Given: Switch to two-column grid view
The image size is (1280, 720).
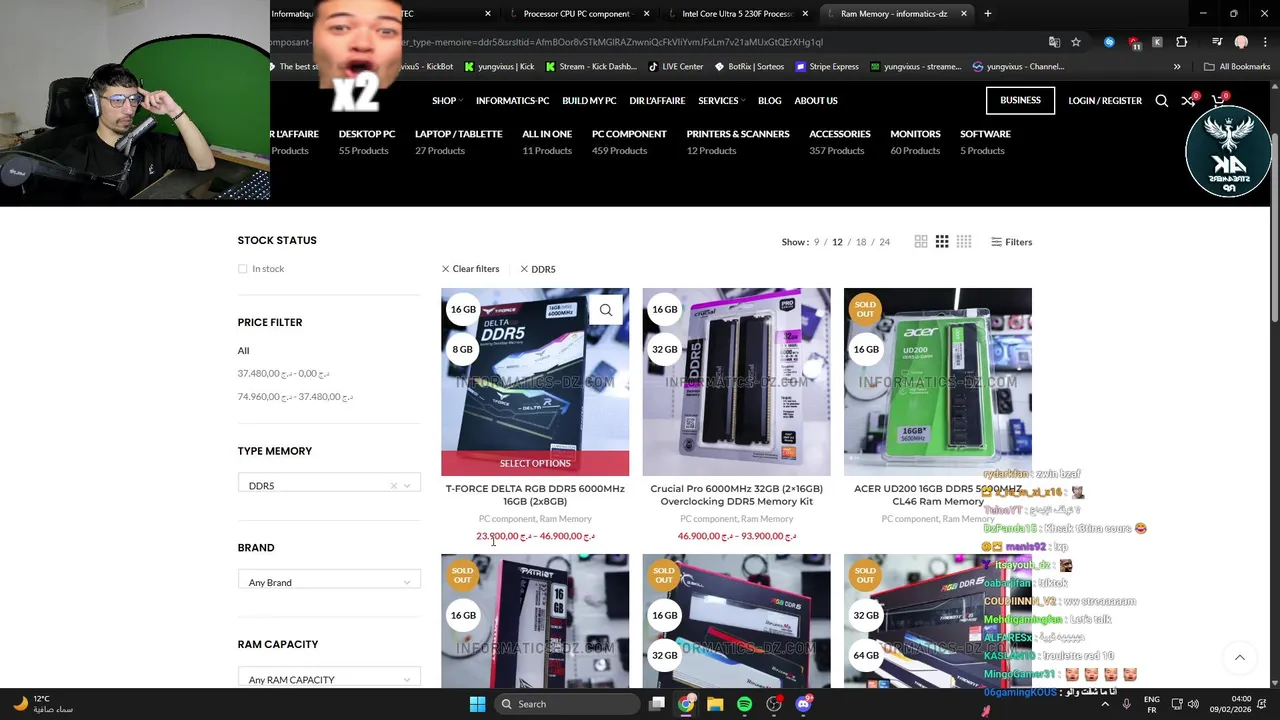Looking at the screenshot, I should click(921, 242).
